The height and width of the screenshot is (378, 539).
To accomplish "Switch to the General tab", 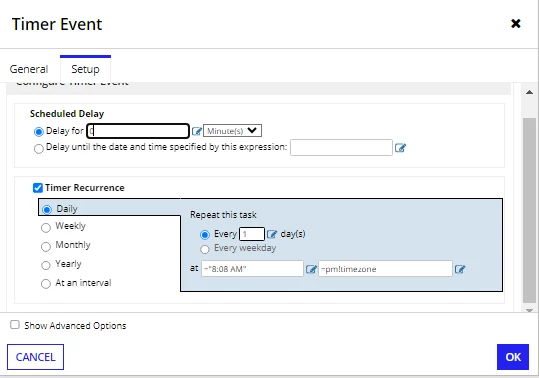I will (29, 69).
